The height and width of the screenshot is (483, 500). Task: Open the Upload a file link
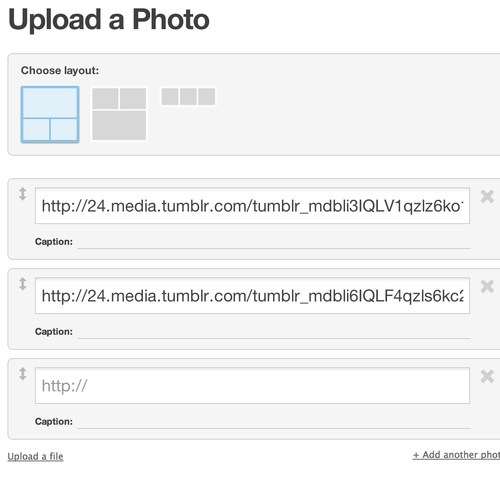click(35, 456)
